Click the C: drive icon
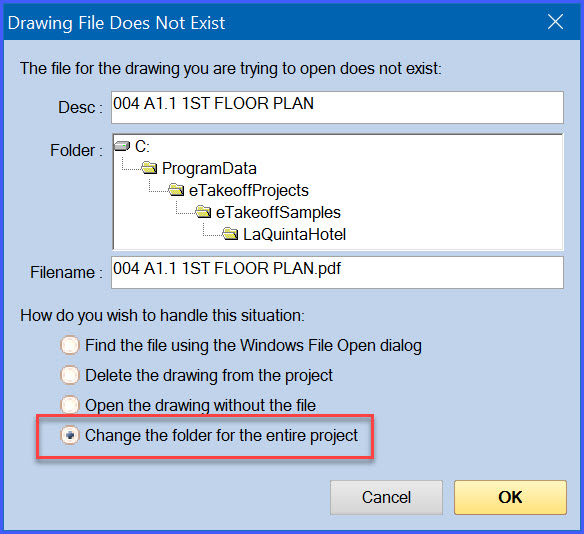The image size is (584, 534). pyautogui.click(x=122, y=146)
